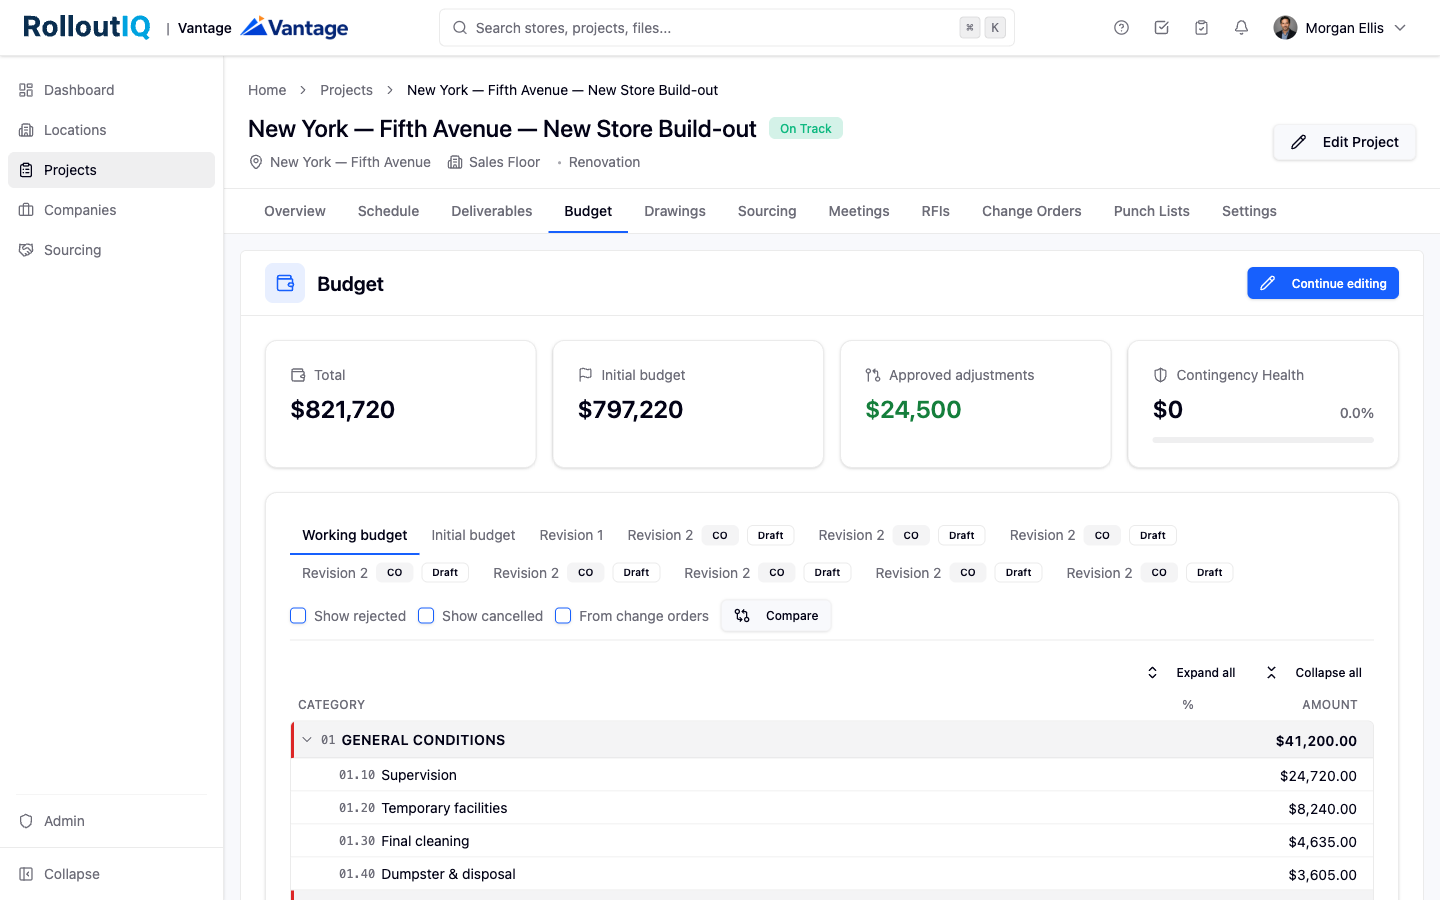Click Morgan Ellis avatar photo
The image size is (1440, 900).
1285,28
